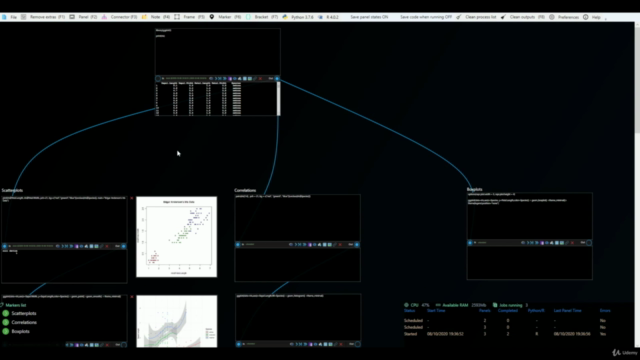The width and height of the screenshot is (640, 360).
Task: Click the Python 3.7.6 toolbar entry
Action: tap(298, 17)
